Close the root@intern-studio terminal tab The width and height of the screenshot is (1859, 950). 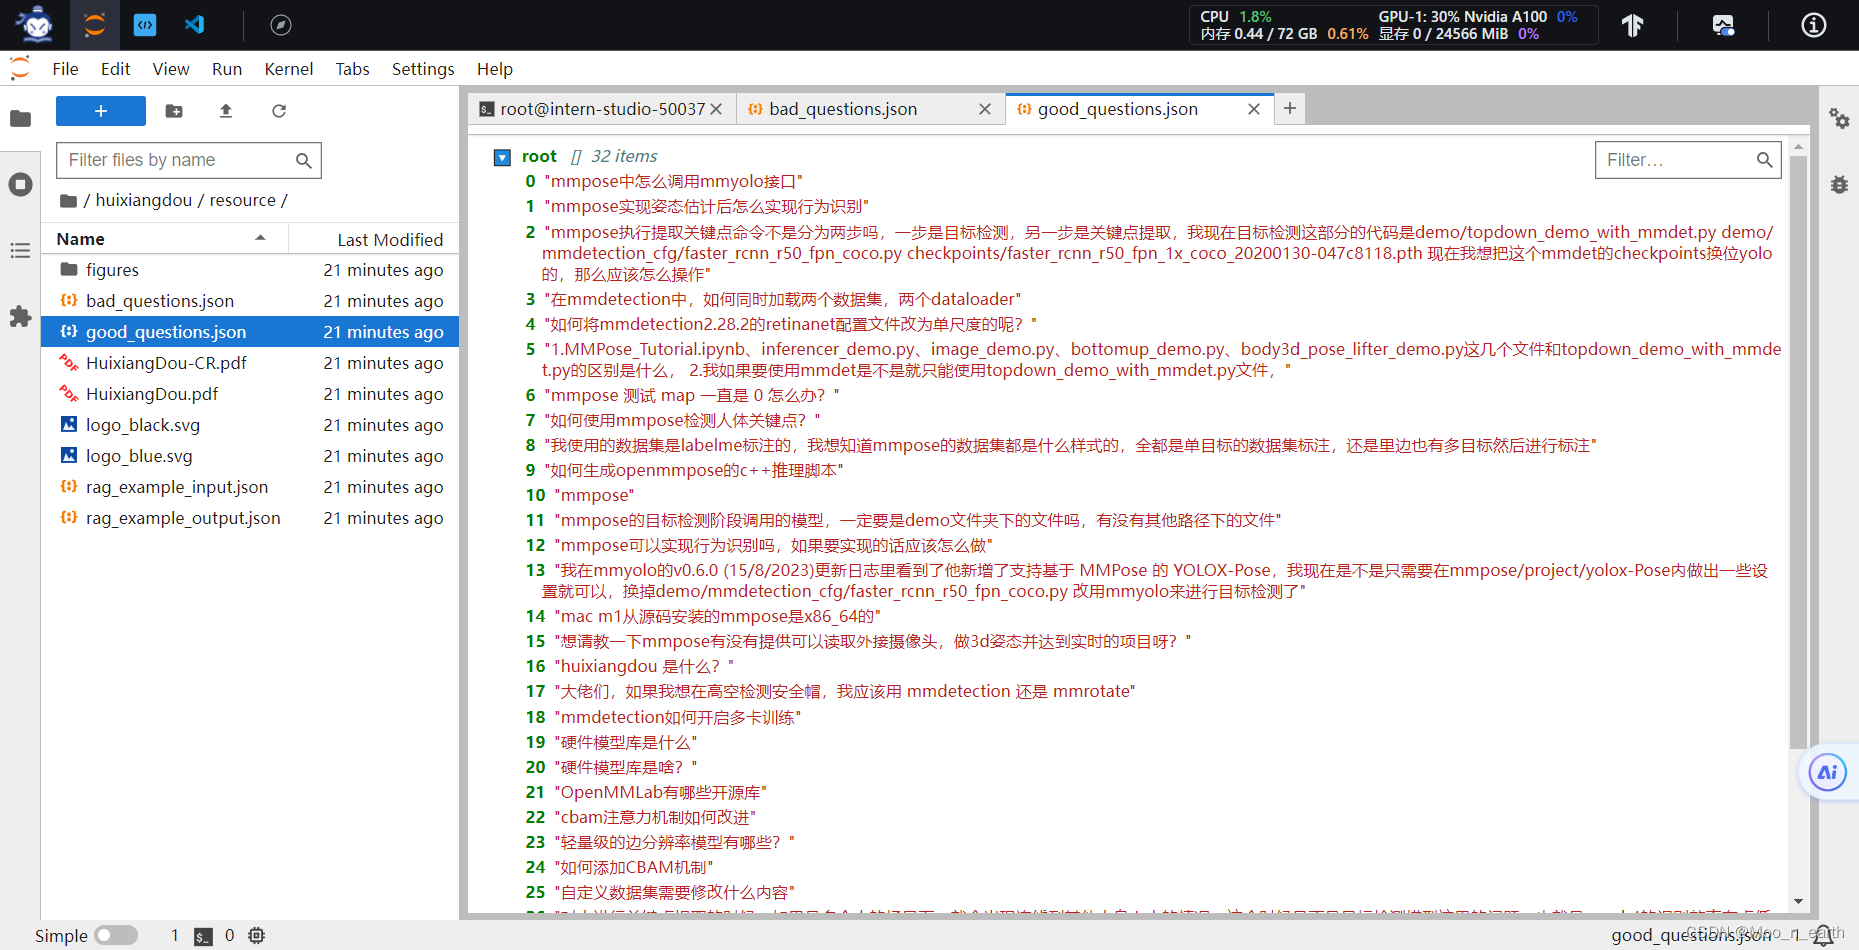pyautogui.click(x=716, y=109)
